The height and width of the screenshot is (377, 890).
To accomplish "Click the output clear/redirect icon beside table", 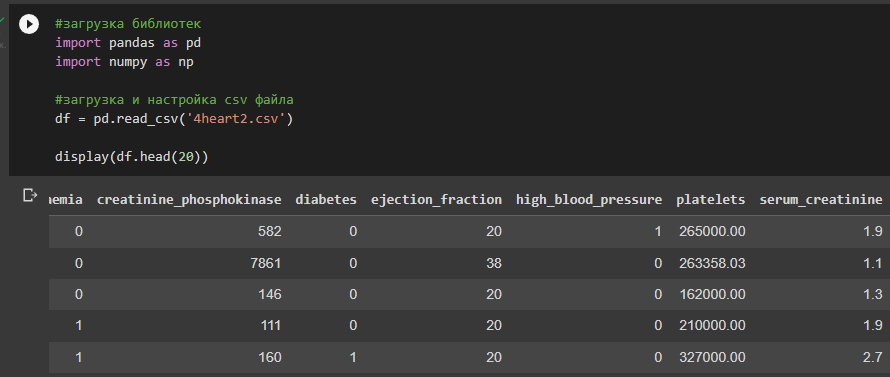I will tap(30, 196).
